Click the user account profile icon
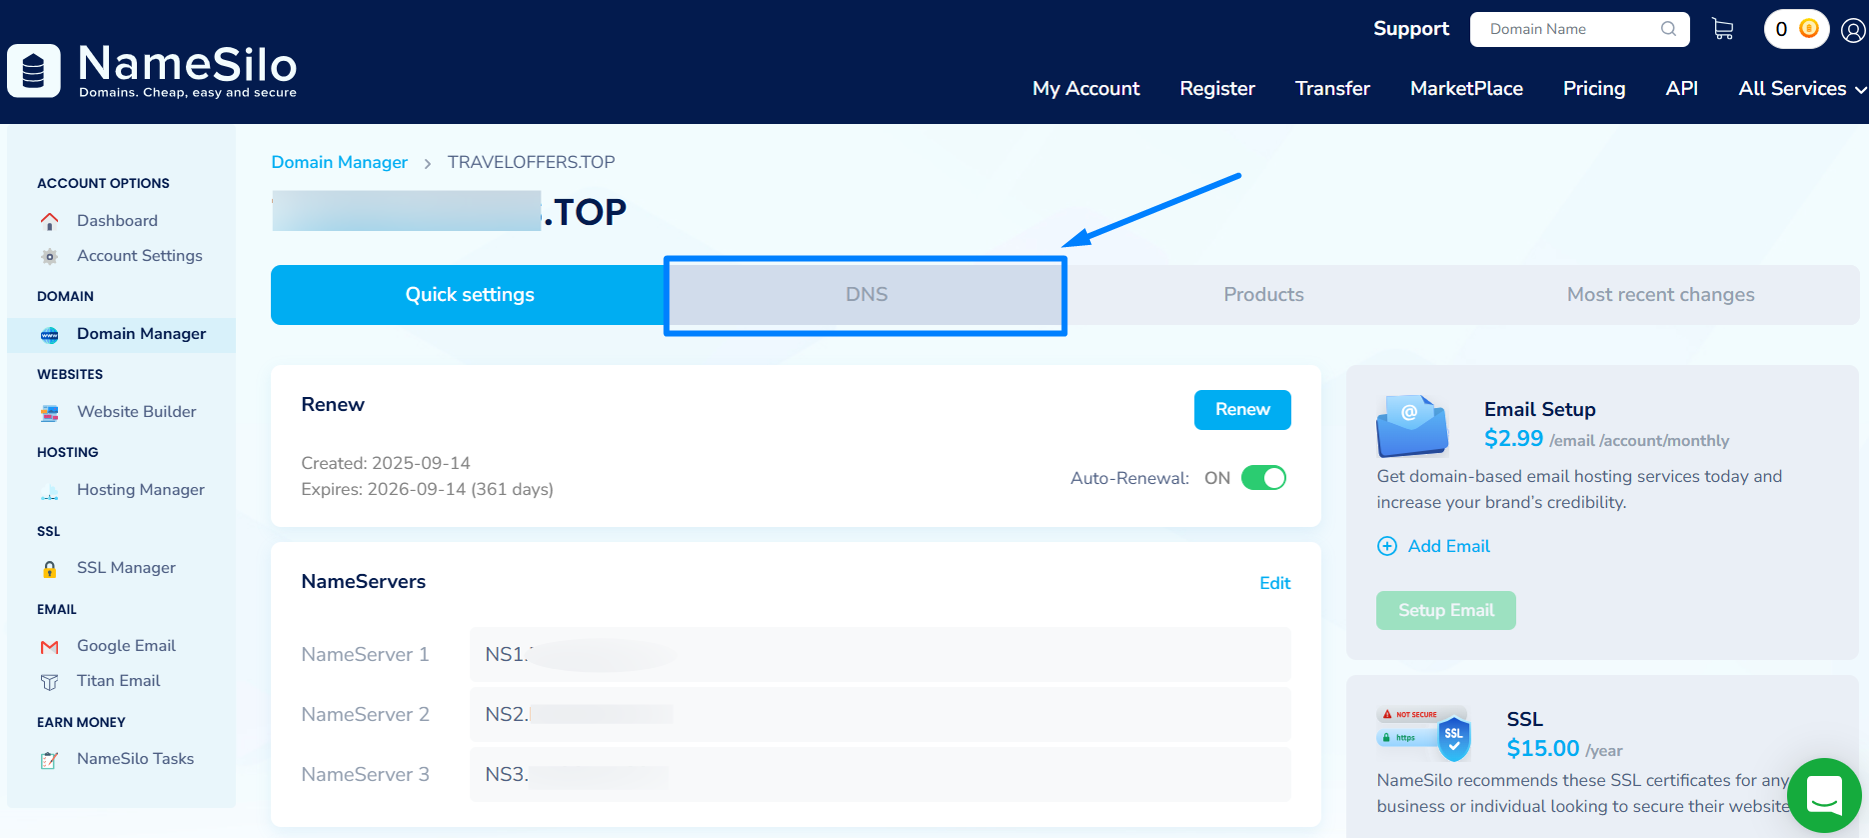Screen dimensions: 1869x838 coord(1852,30)
